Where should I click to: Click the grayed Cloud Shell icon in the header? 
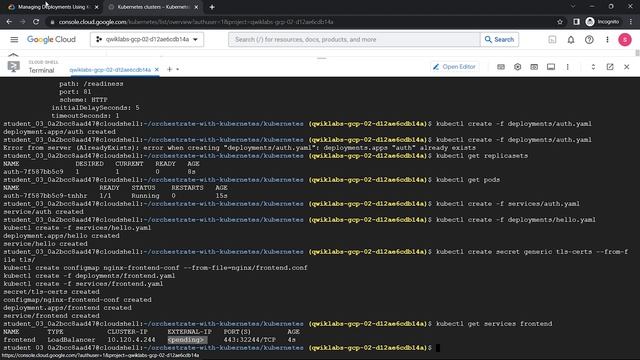coord(552,40)
